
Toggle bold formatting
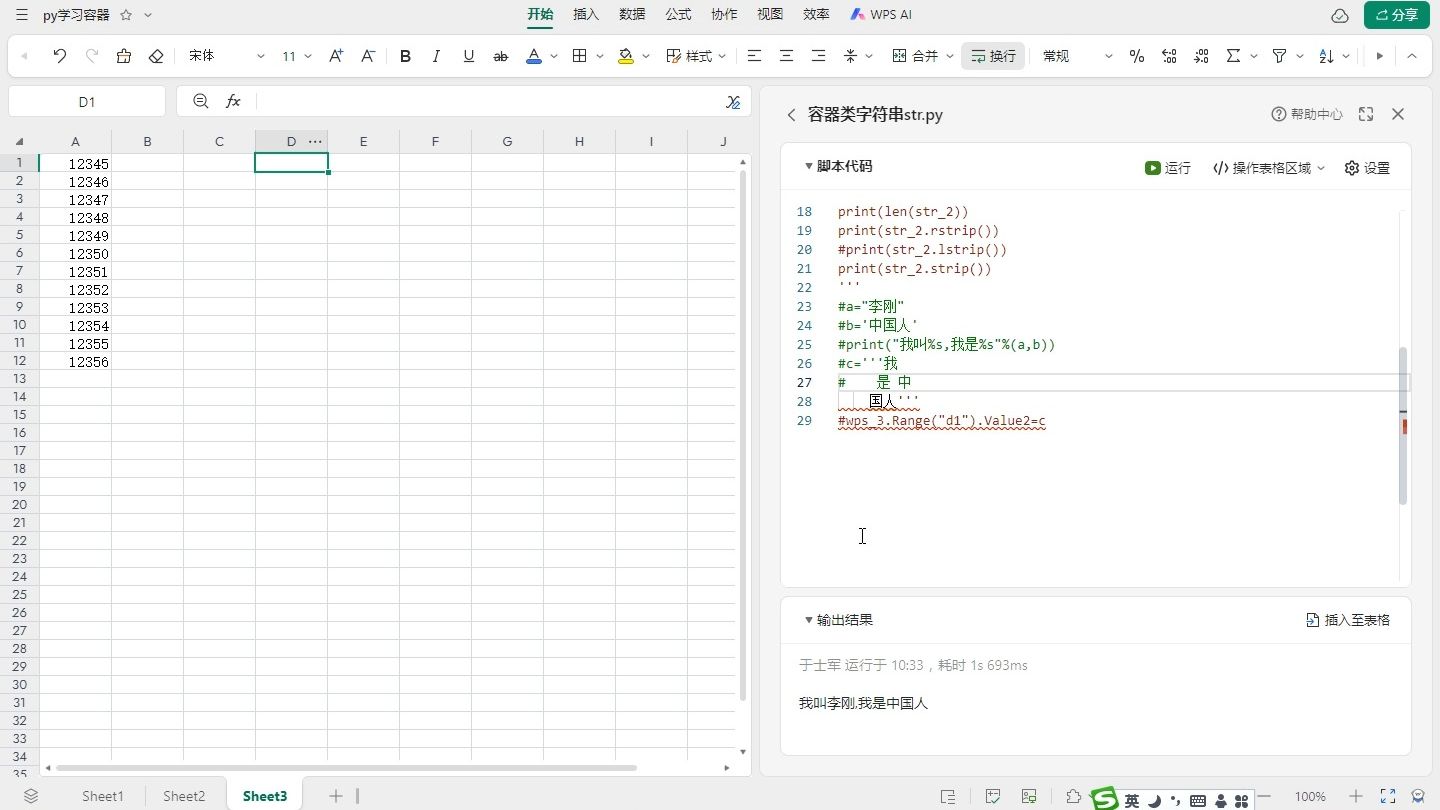[405, 56]
